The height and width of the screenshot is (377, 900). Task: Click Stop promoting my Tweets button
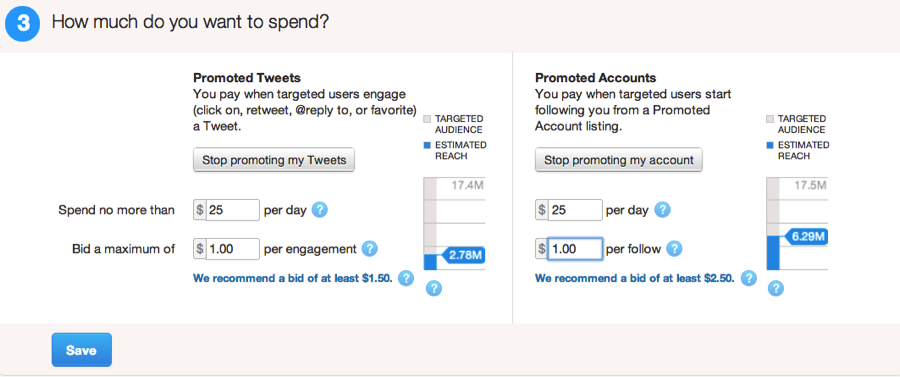pyautogui.click(x=274, y=160)
